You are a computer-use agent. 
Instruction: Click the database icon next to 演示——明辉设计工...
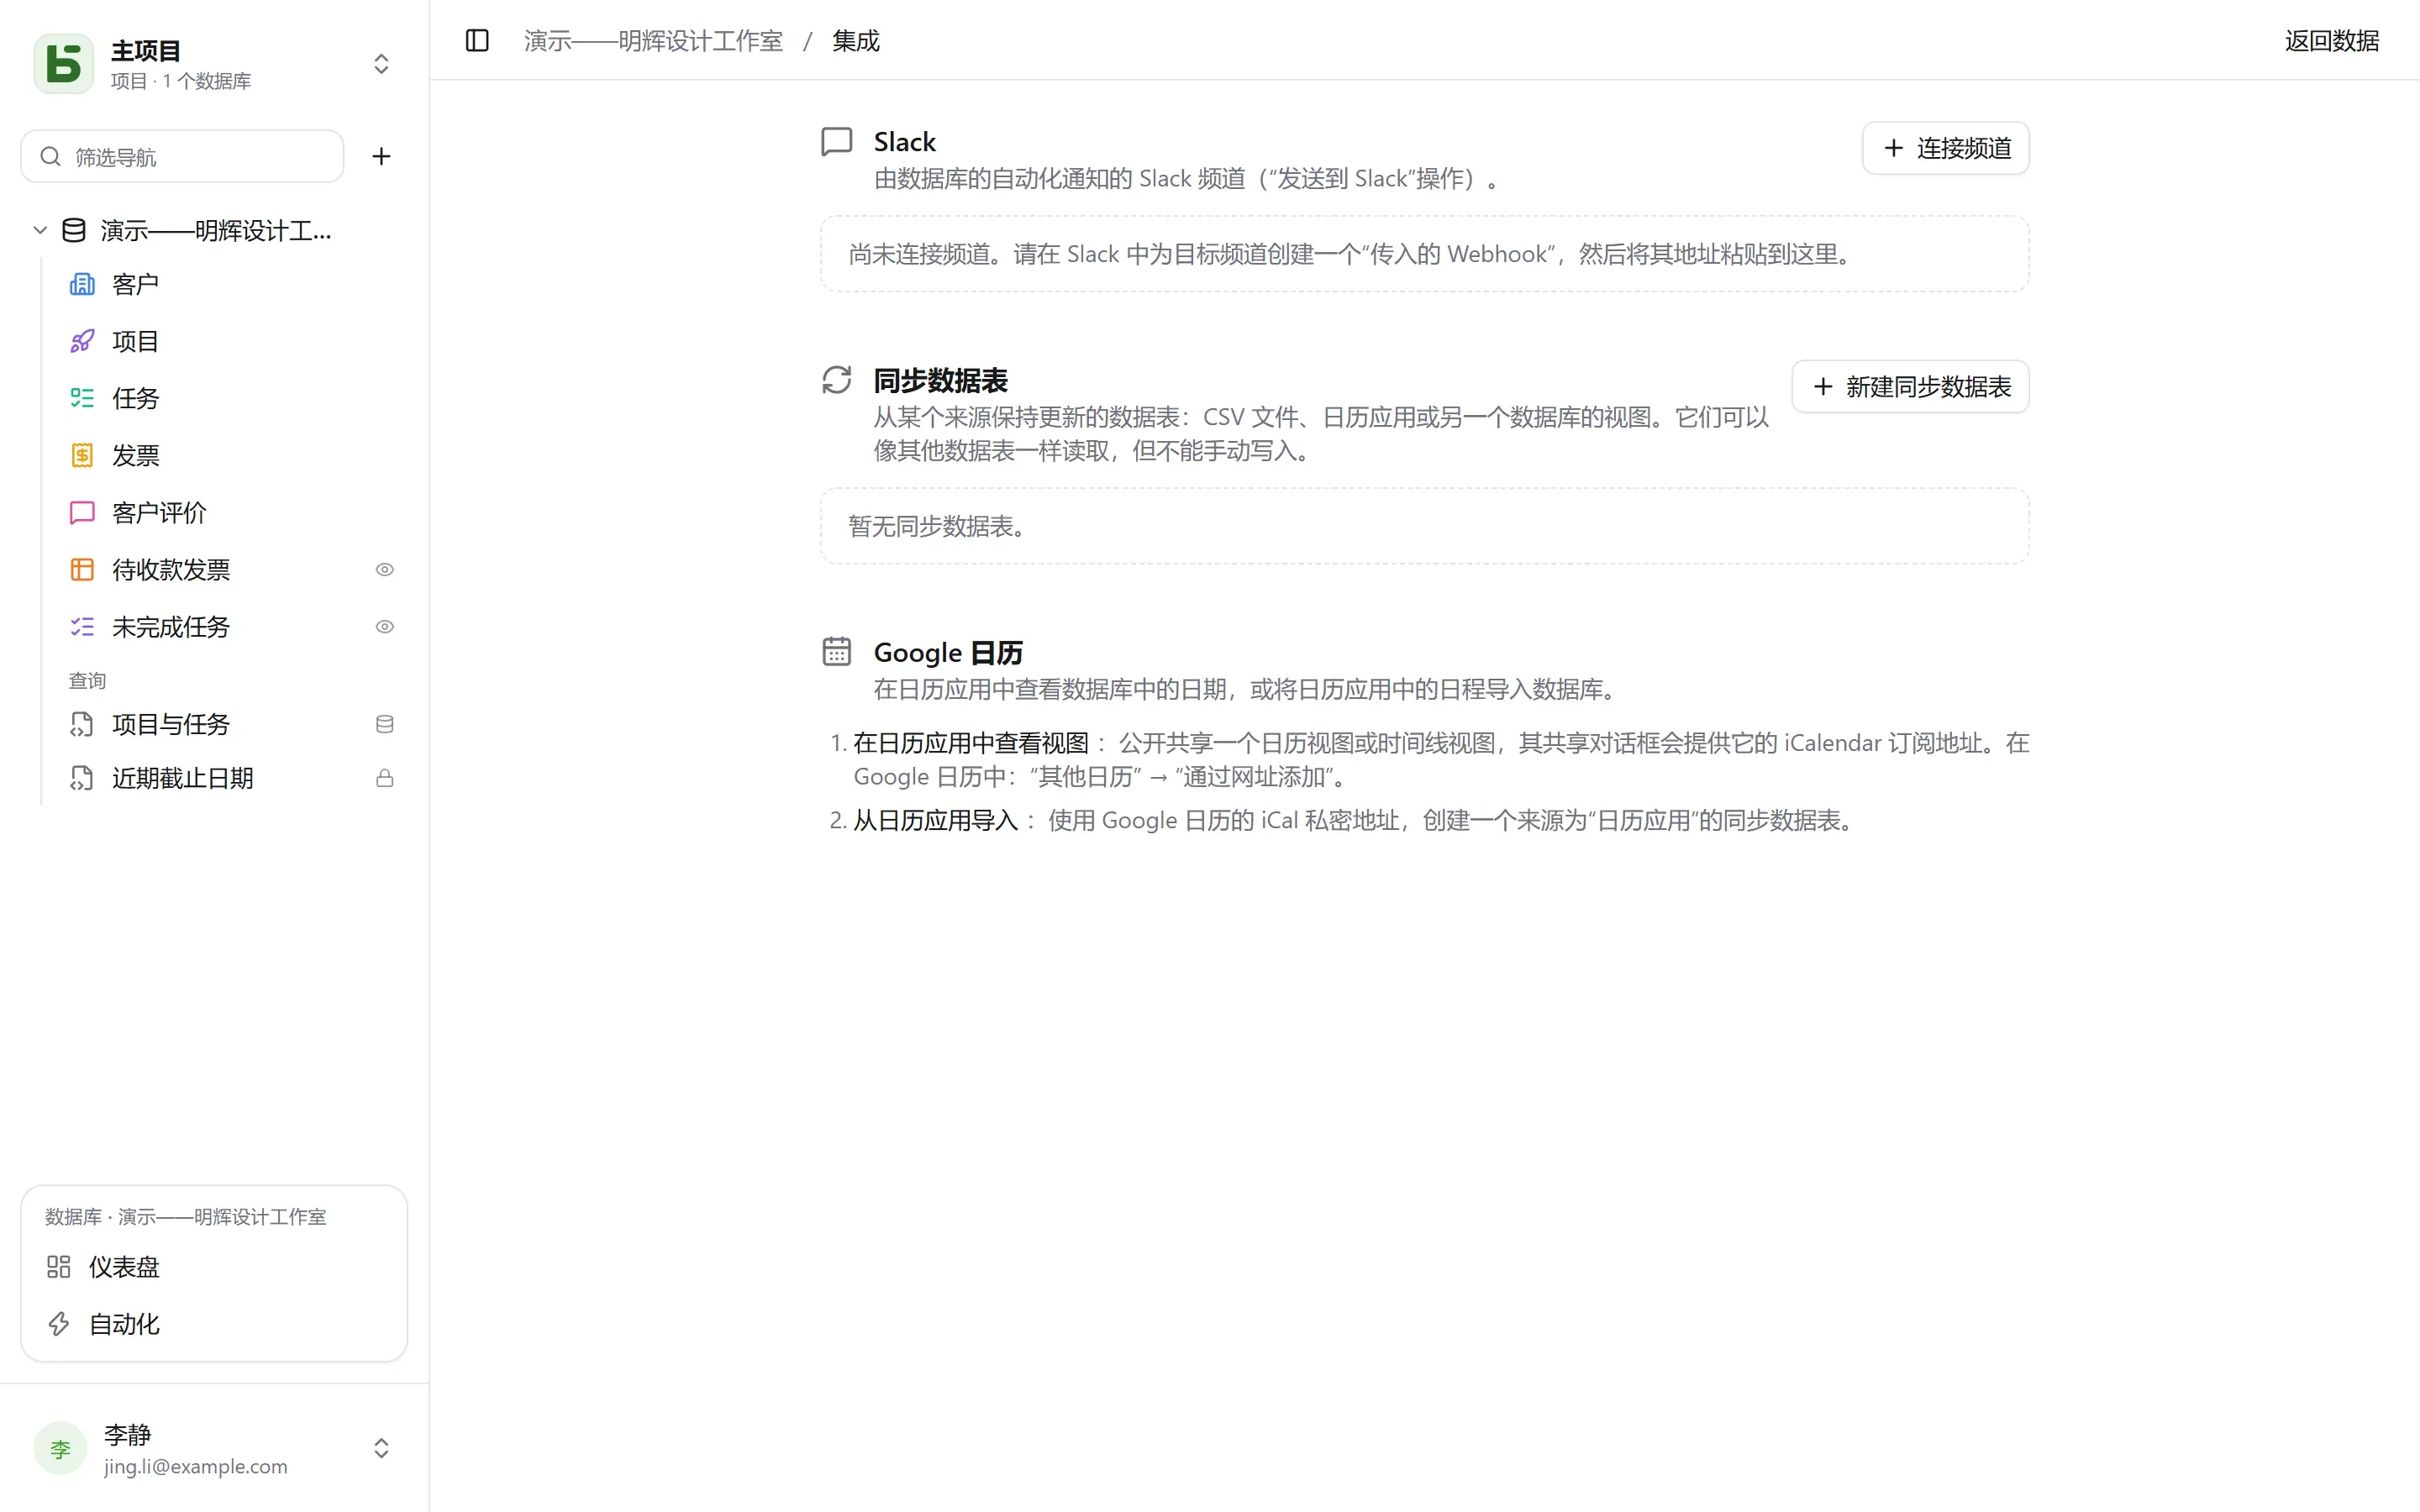pos(74,230)
